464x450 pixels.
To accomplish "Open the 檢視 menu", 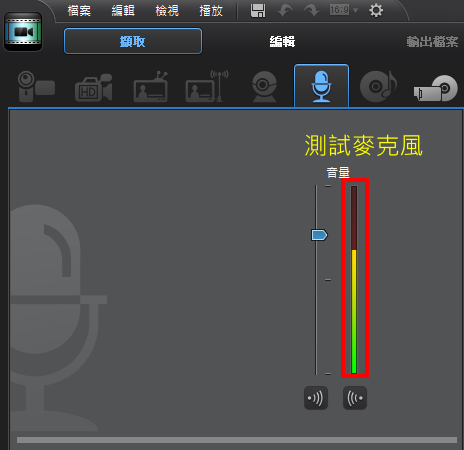I will pos(167,11).
